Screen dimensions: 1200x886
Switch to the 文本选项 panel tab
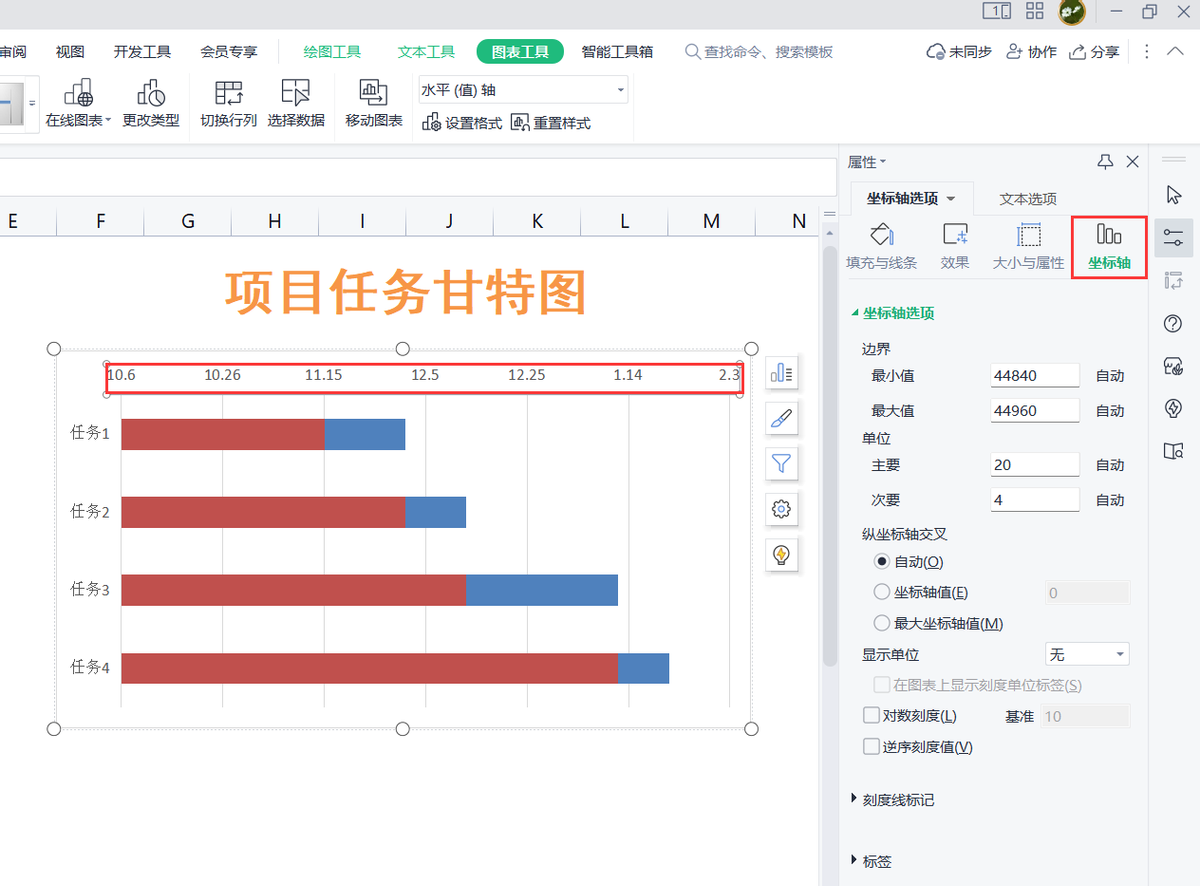pyautogui.click(x=1028, y=199)
